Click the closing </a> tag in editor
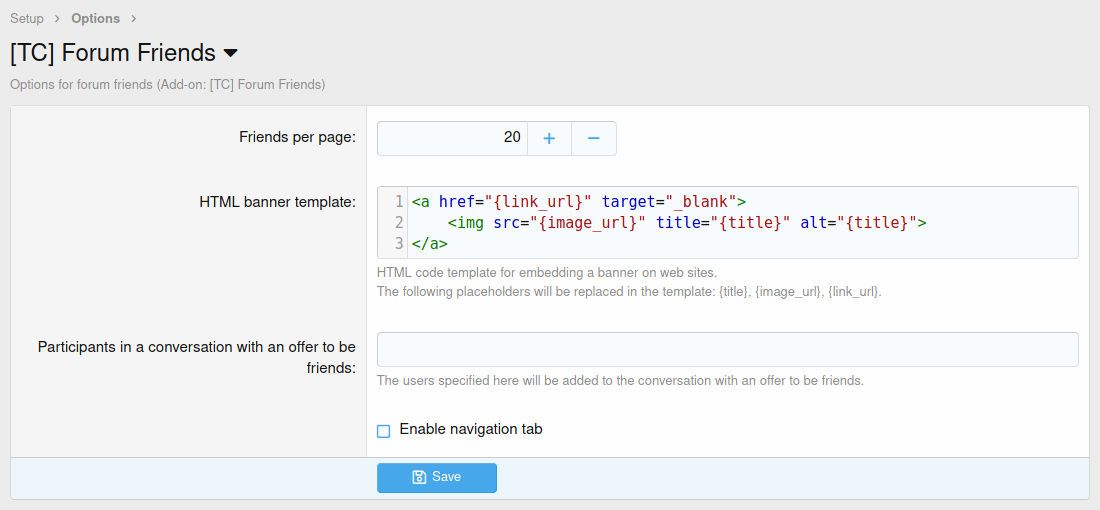Screen dimensions: 1100x510 (429, 243)
